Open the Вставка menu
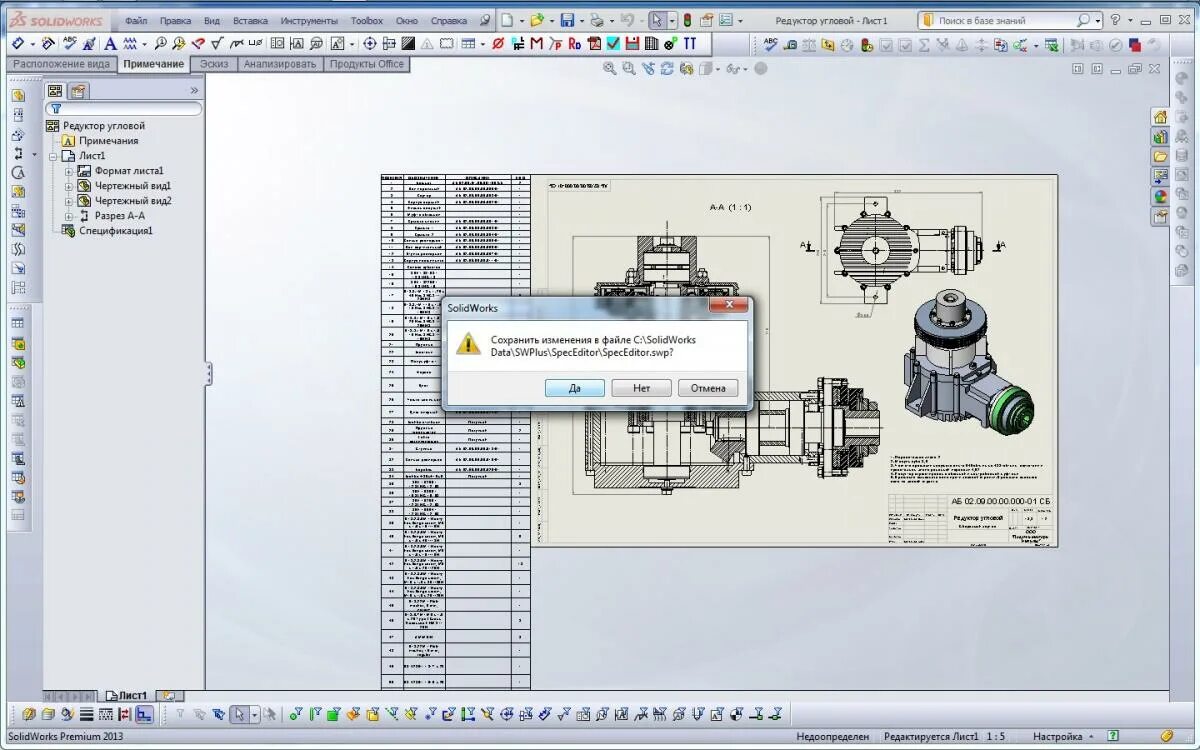1200x750 pixels. click(x=250, y=20)
